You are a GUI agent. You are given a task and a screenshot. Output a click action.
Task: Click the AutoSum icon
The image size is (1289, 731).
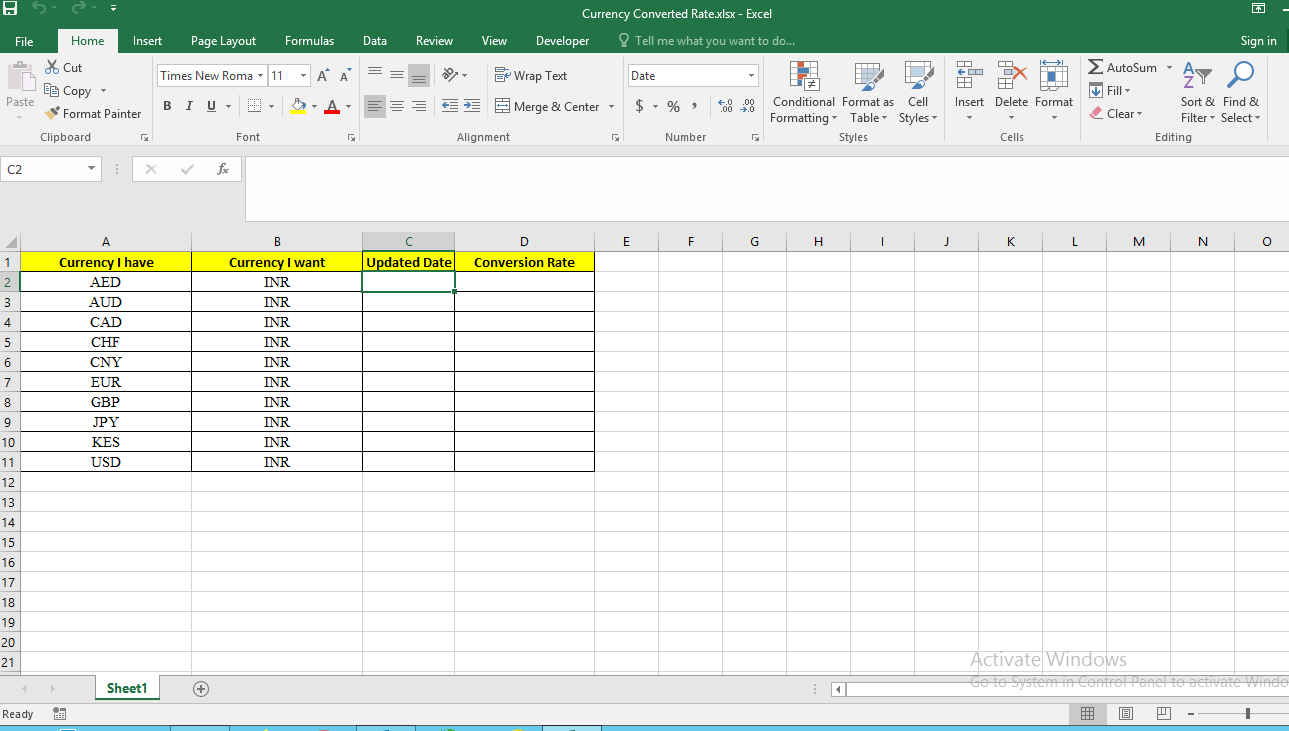point(1096,67)
